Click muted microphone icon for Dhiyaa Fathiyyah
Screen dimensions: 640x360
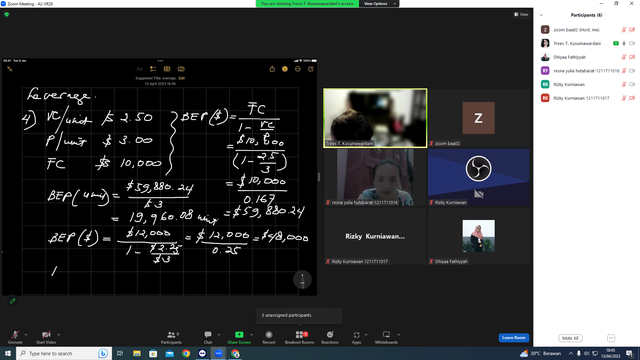pos(624,57)
